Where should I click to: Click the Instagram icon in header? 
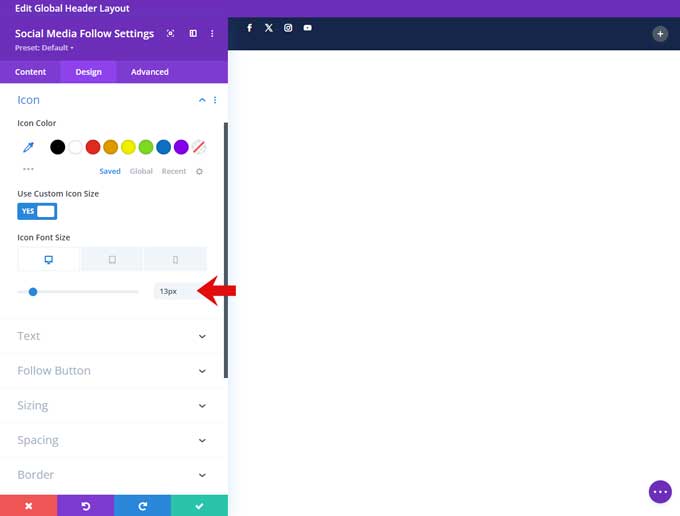point(288,28)
